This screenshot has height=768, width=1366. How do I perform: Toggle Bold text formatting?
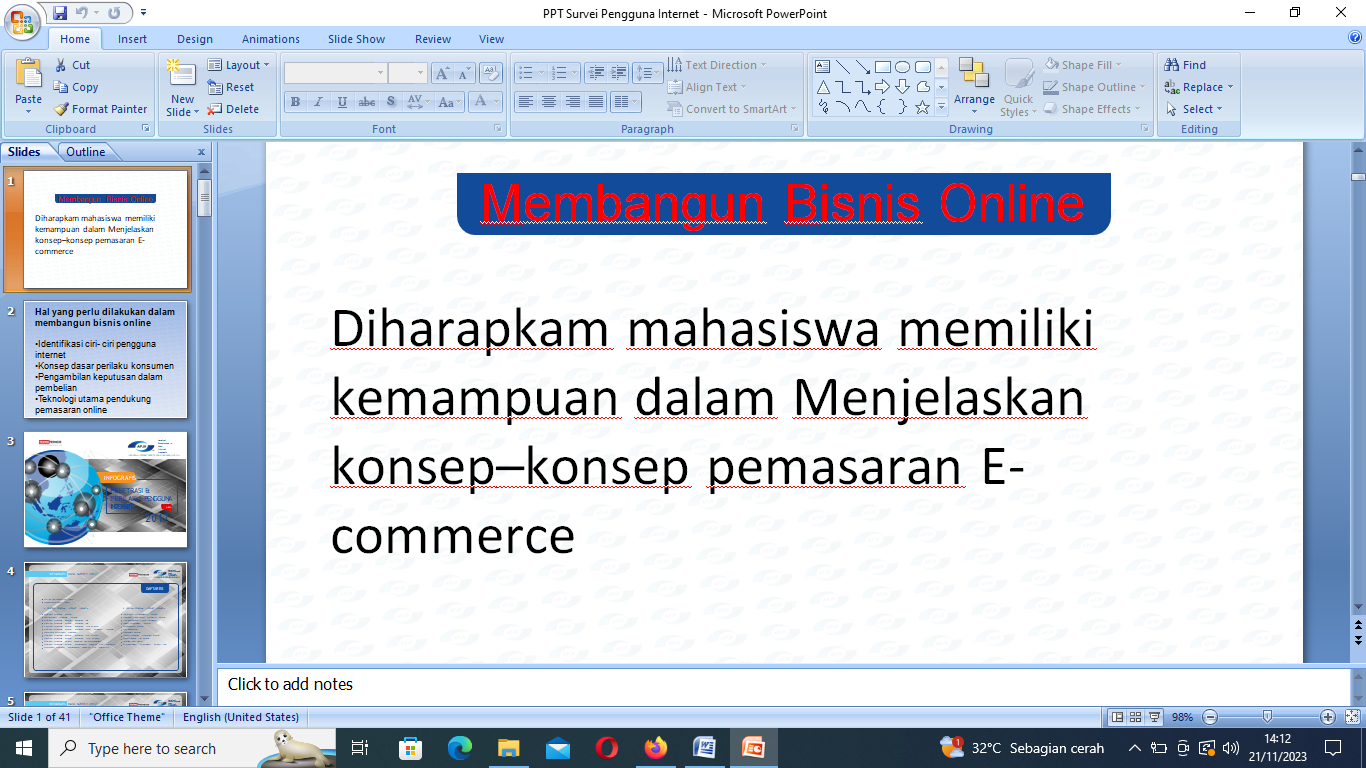pos(295,102)
